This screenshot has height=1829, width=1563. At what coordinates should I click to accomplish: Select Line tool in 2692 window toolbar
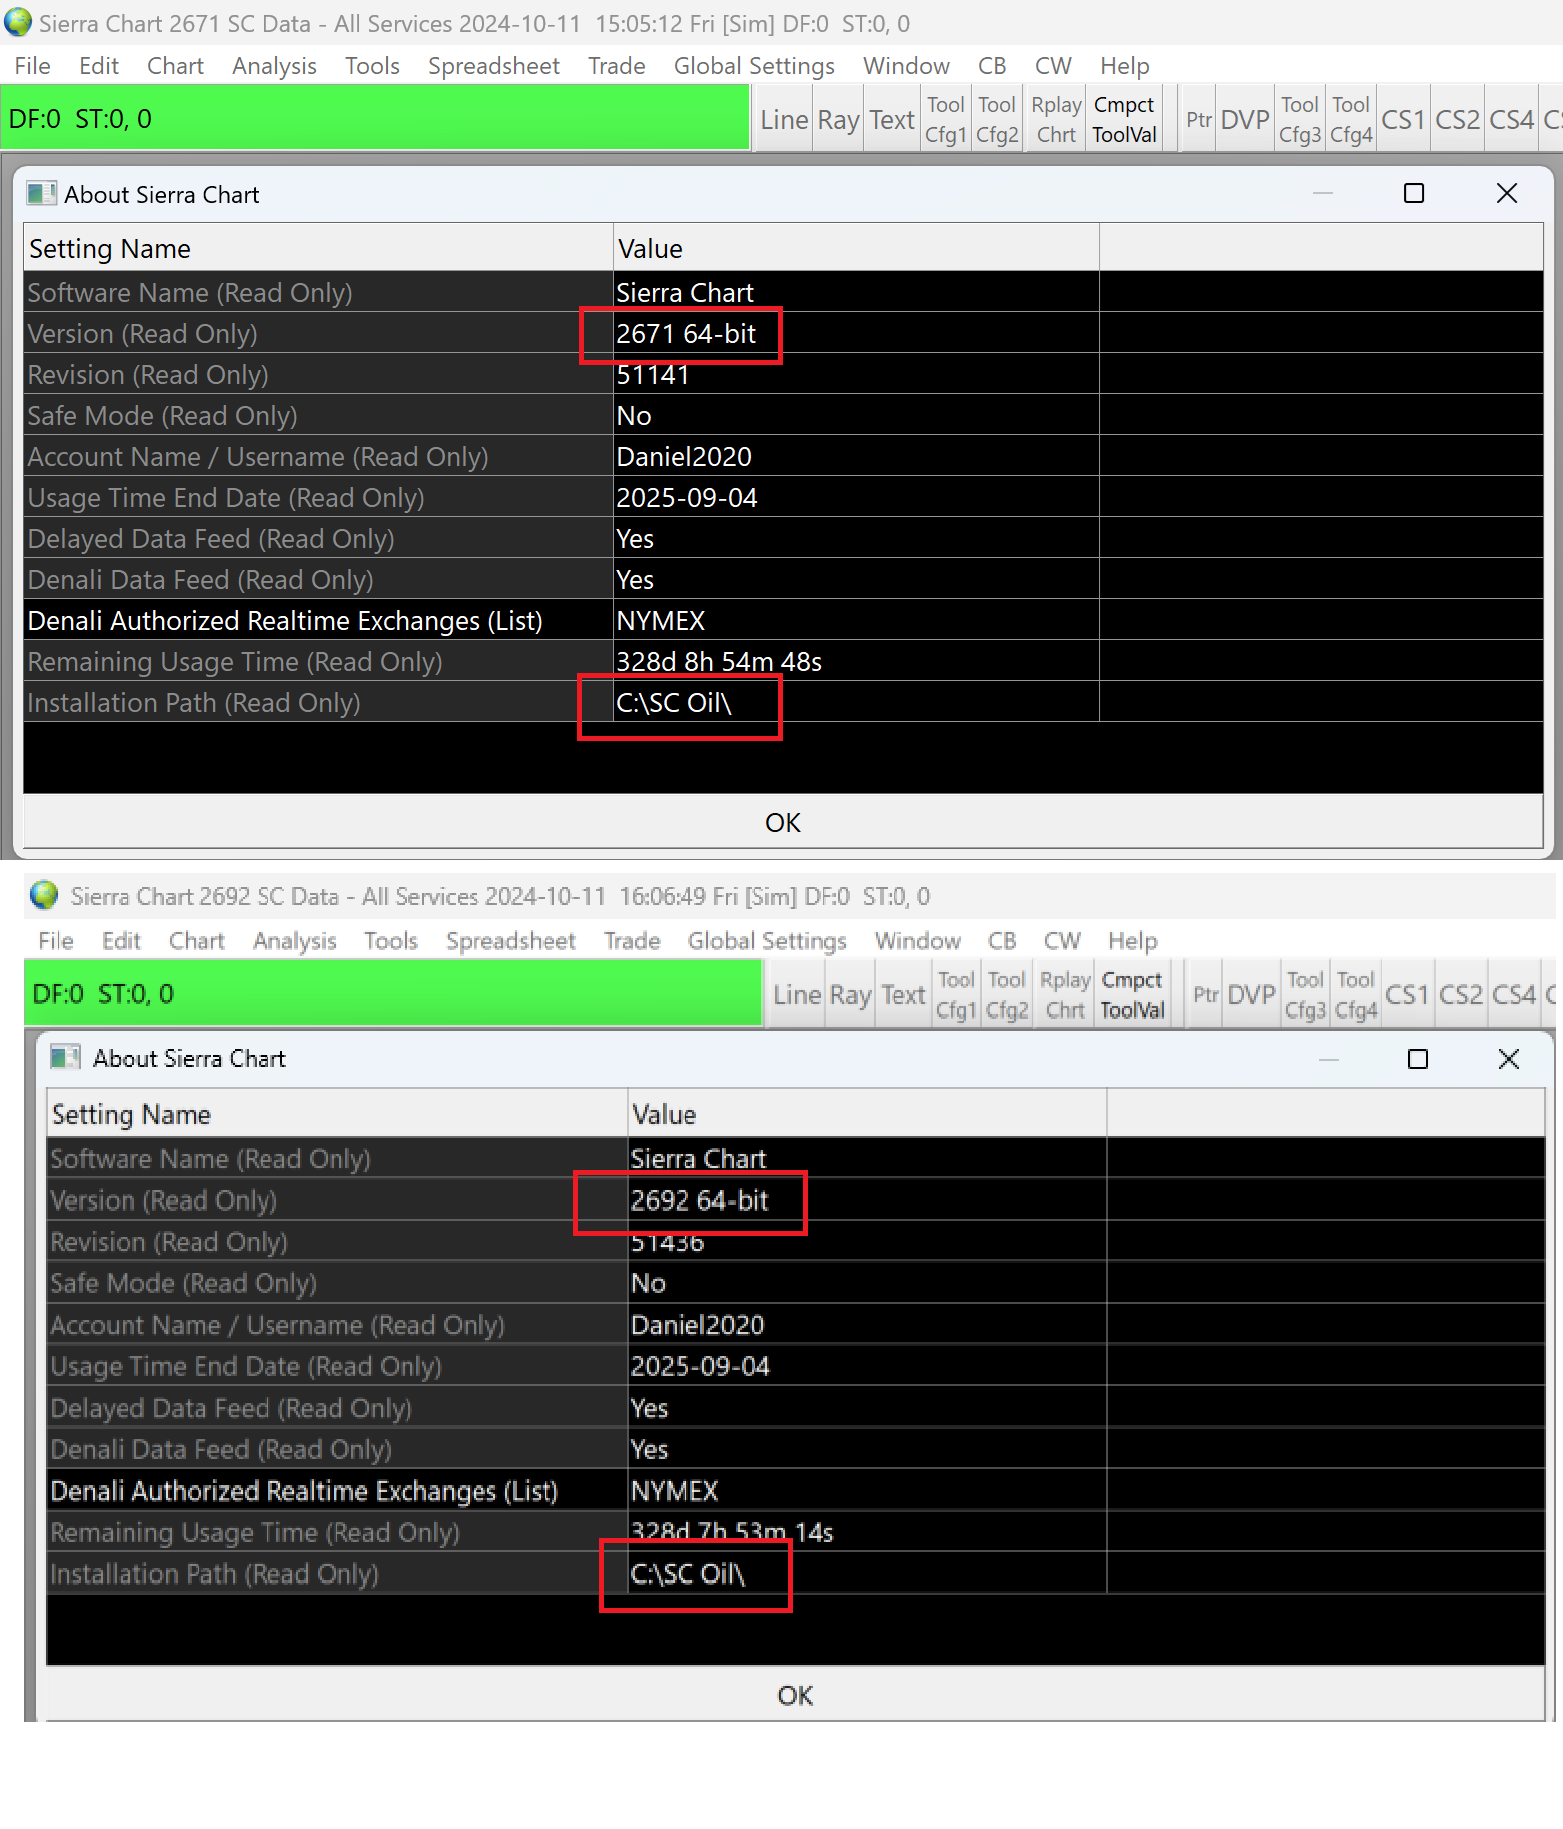pyautogui.click(x=797, y=995)
